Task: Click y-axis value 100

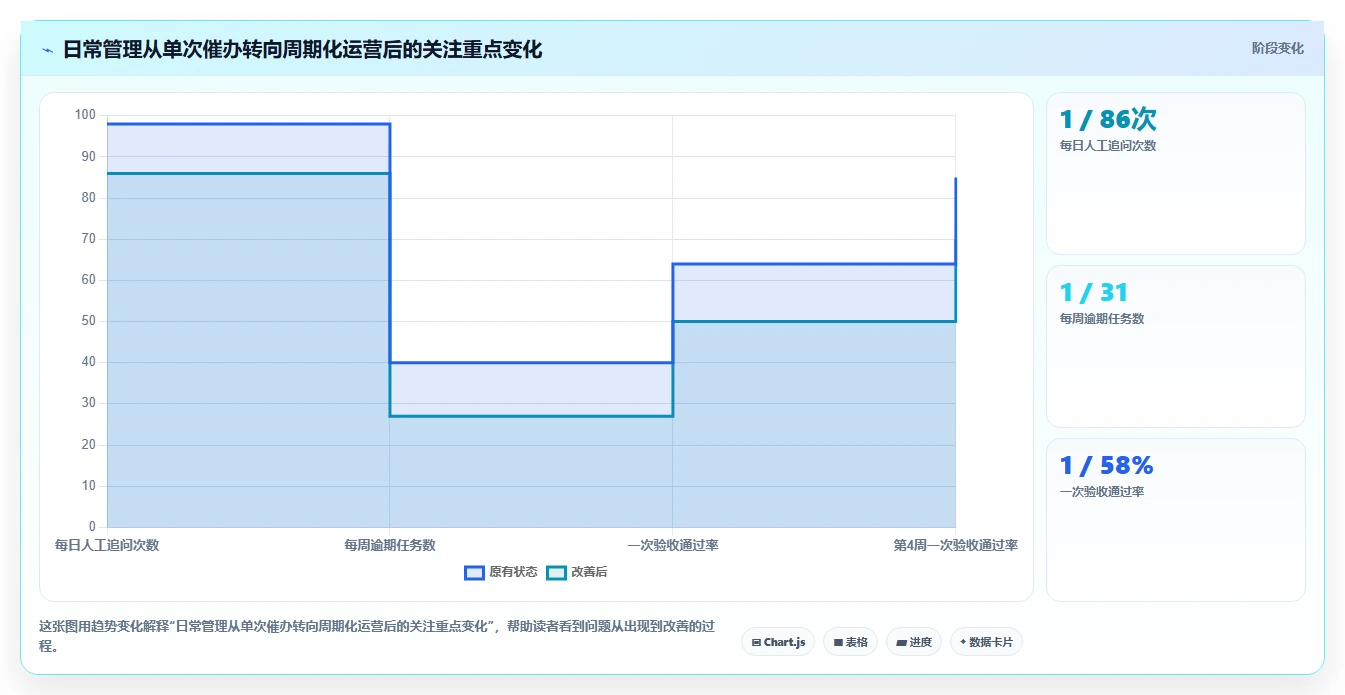Action: point(85,115)
